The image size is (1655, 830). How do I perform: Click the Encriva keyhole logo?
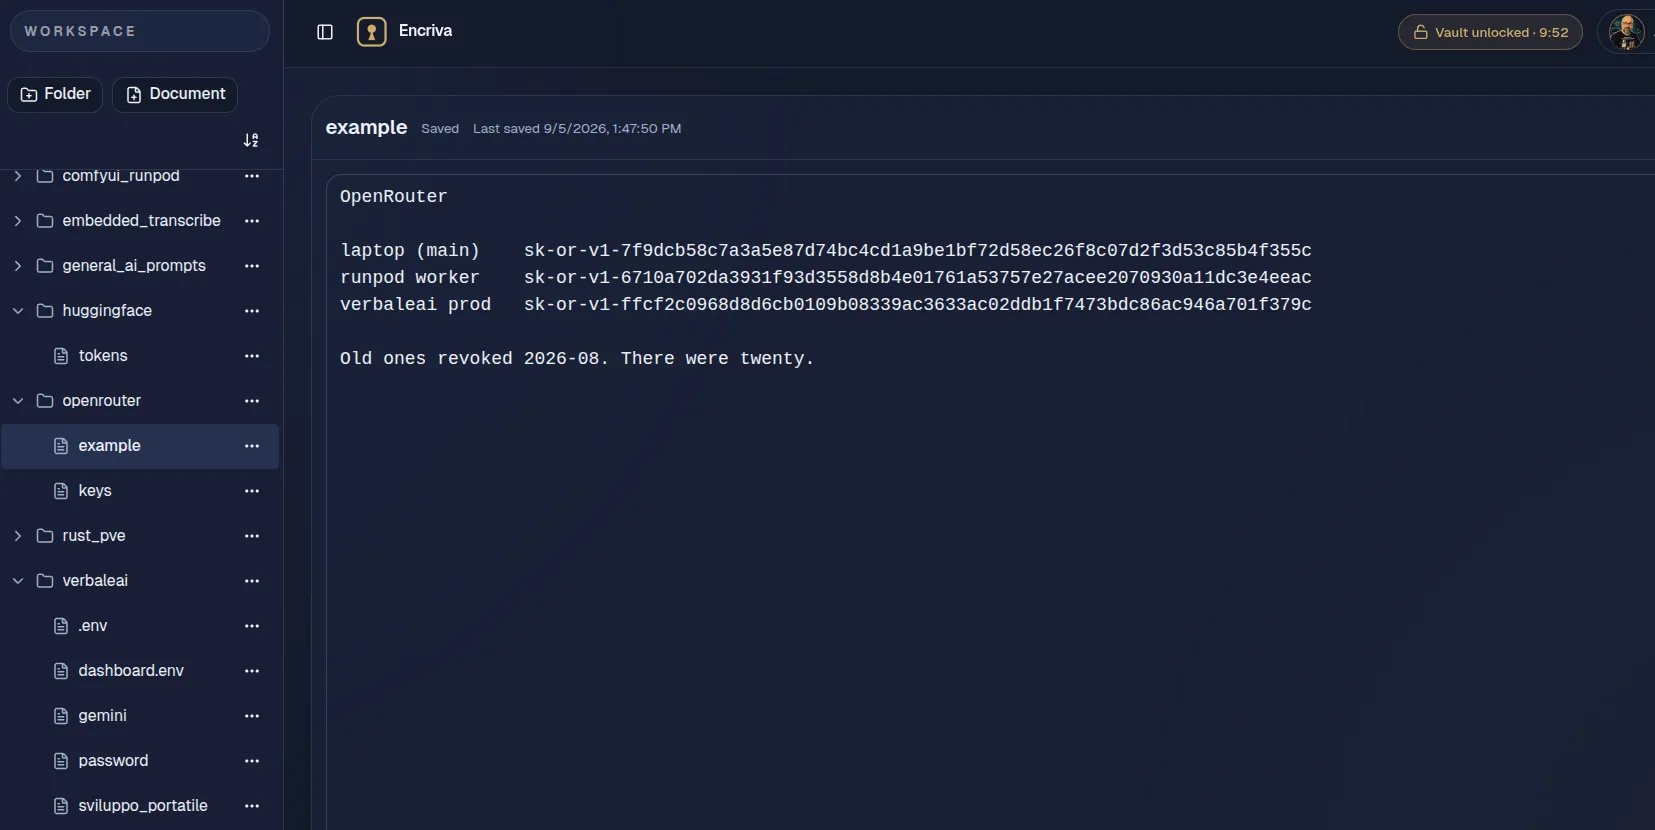(x=372, y=32)
